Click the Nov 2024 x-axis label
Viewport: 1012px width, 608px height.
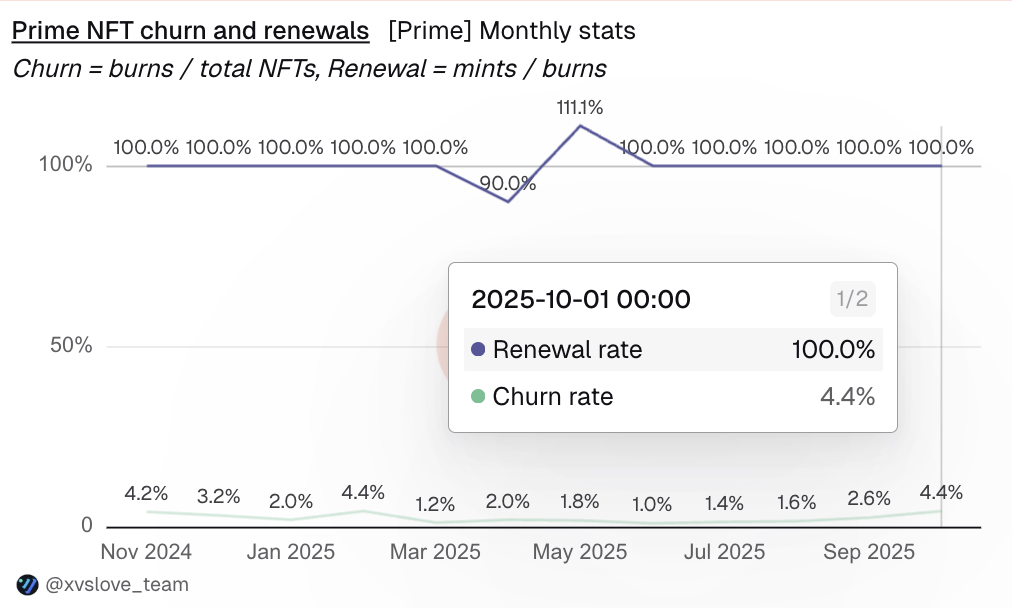pyautogui.click(x=146, y=552)
